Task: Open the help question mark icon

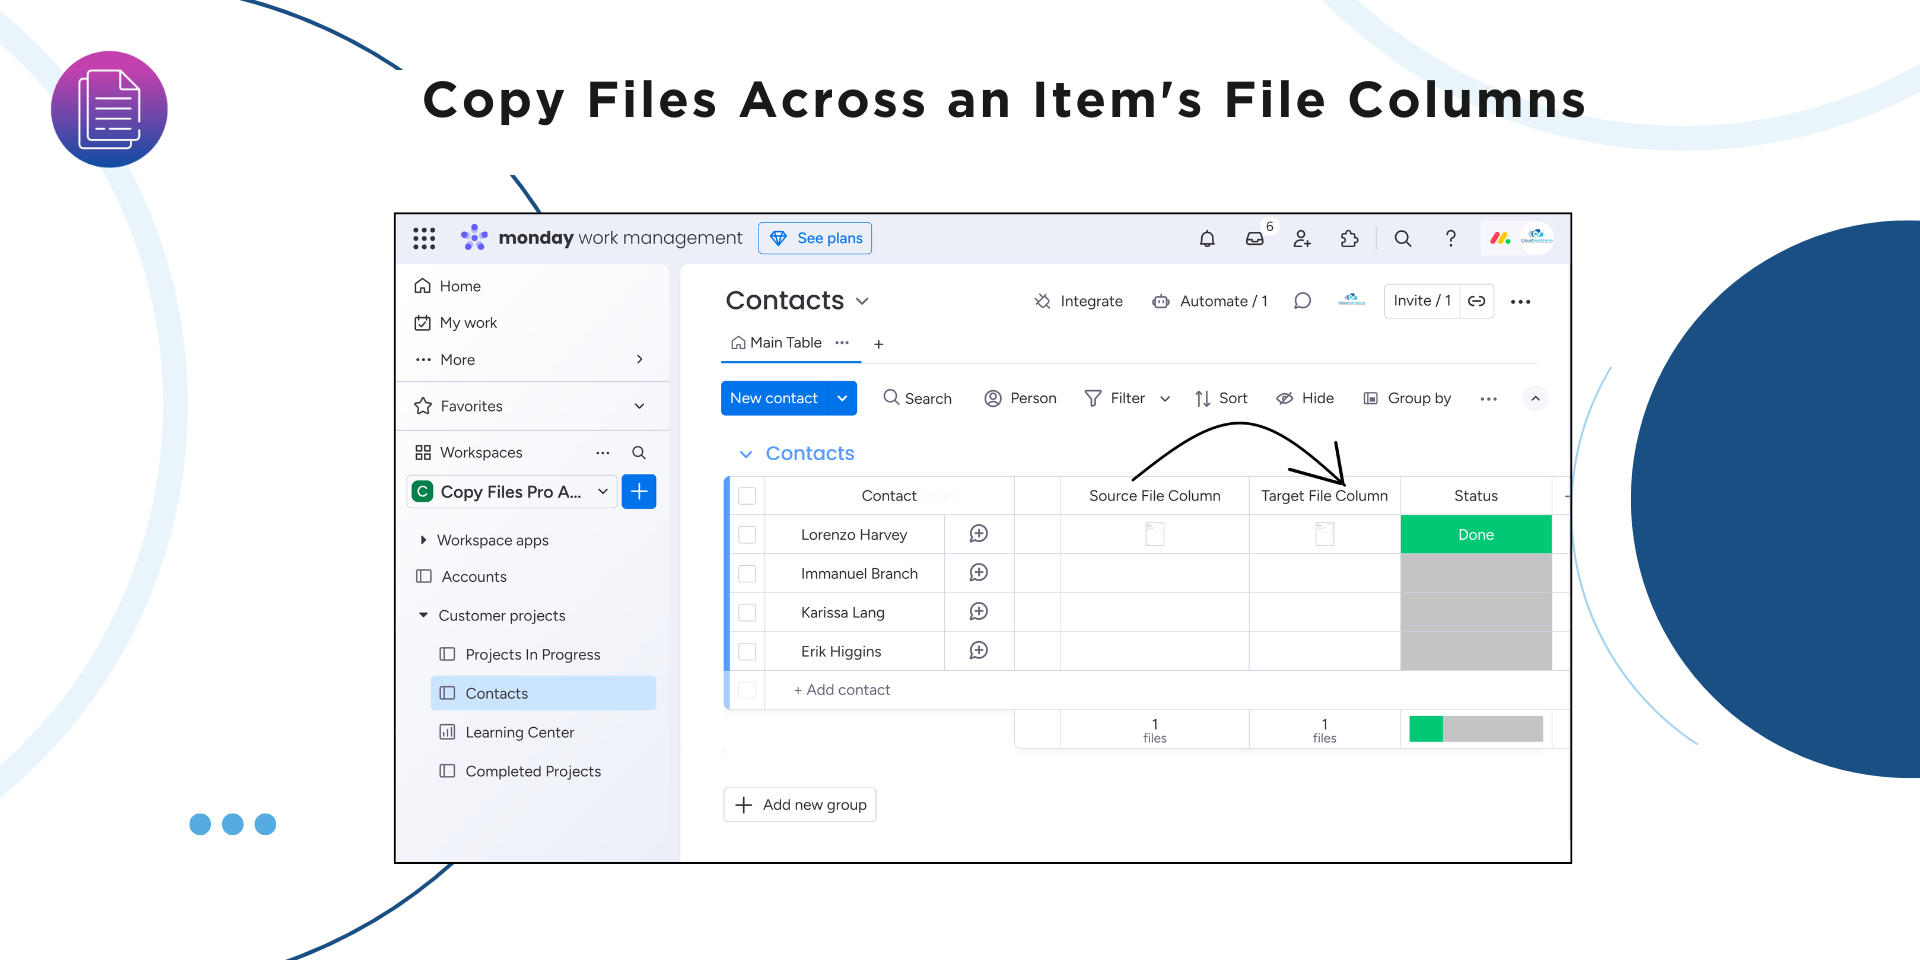Action: [x=1450, y=238]
